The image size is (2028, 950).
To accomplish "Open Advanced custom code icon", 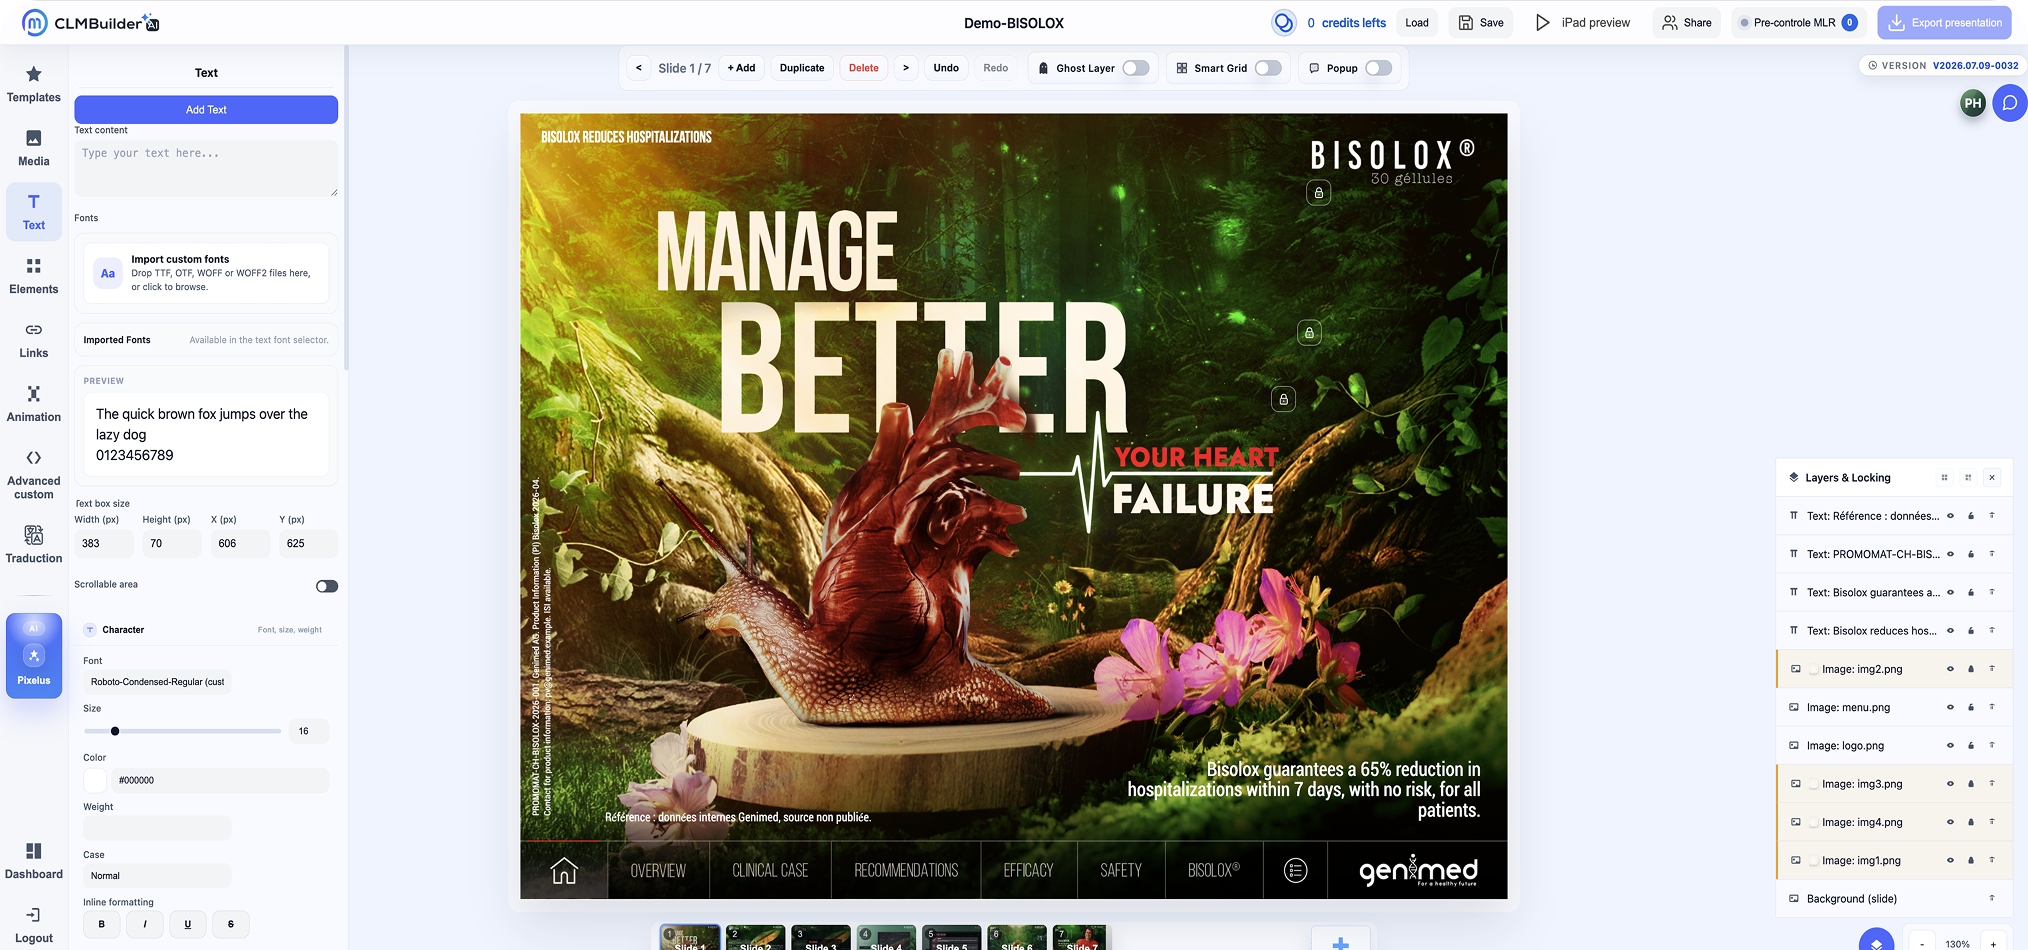I will 34,458.
